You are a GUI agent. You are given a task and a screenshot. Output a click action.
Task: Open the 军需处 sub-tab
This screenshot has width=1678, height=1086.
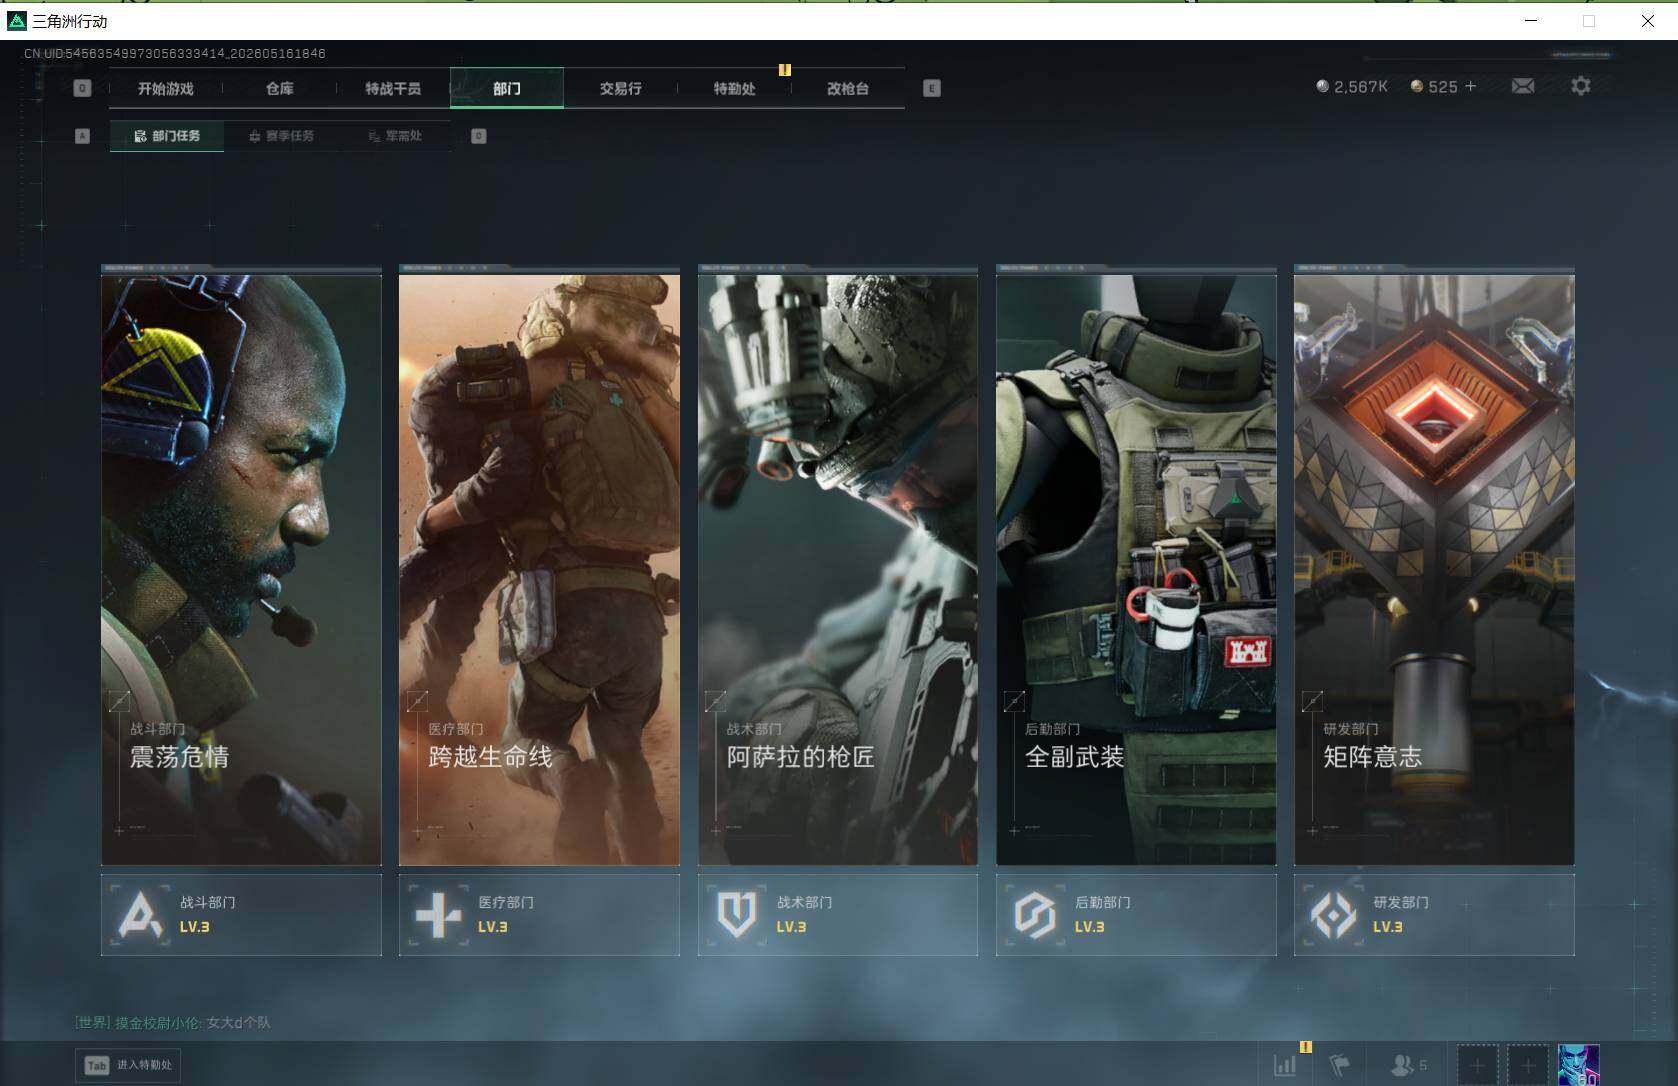click(x=395, y=136)
